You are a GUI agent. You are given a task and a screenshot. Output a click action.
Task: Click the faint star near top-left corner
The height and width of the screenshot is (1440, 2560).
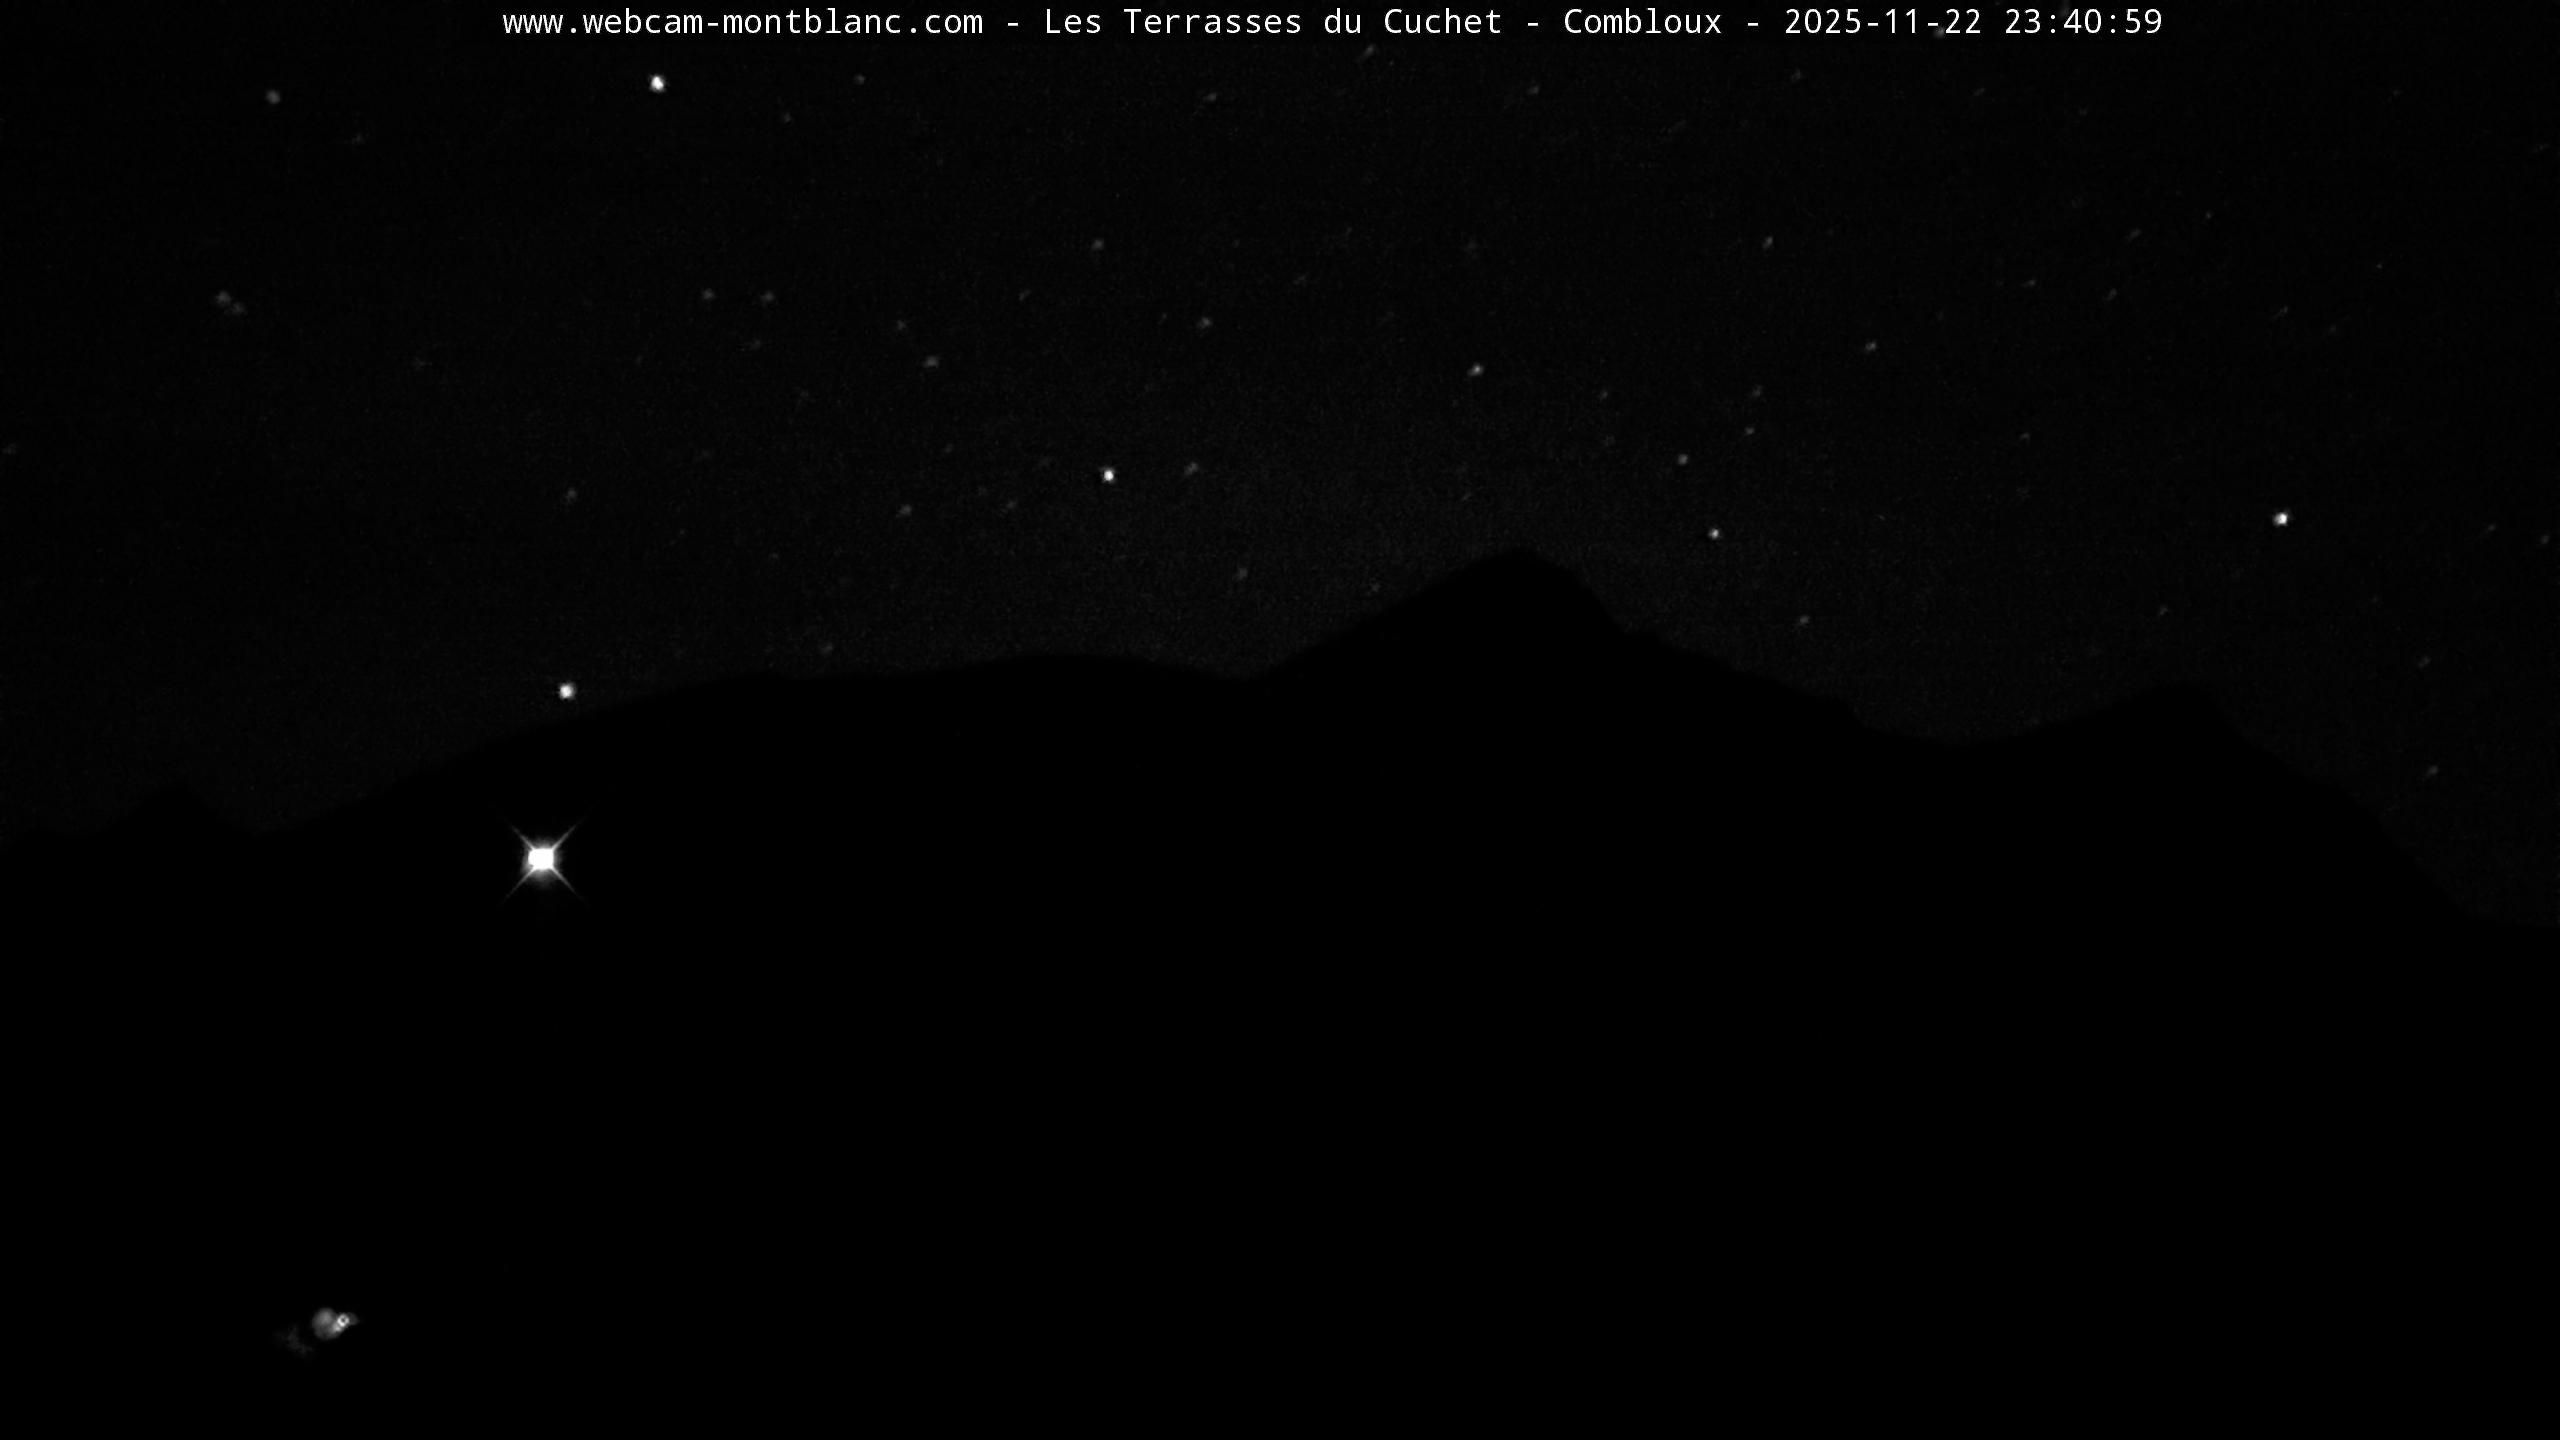pyautogui.click(x=273, y=97)
